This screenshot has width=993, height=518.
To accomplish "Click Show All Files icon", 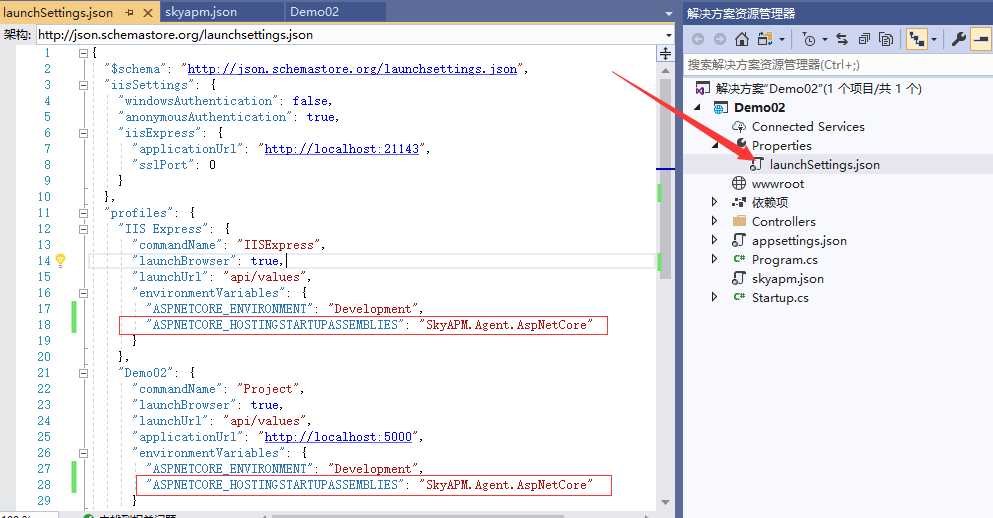I will click(886, 39).
